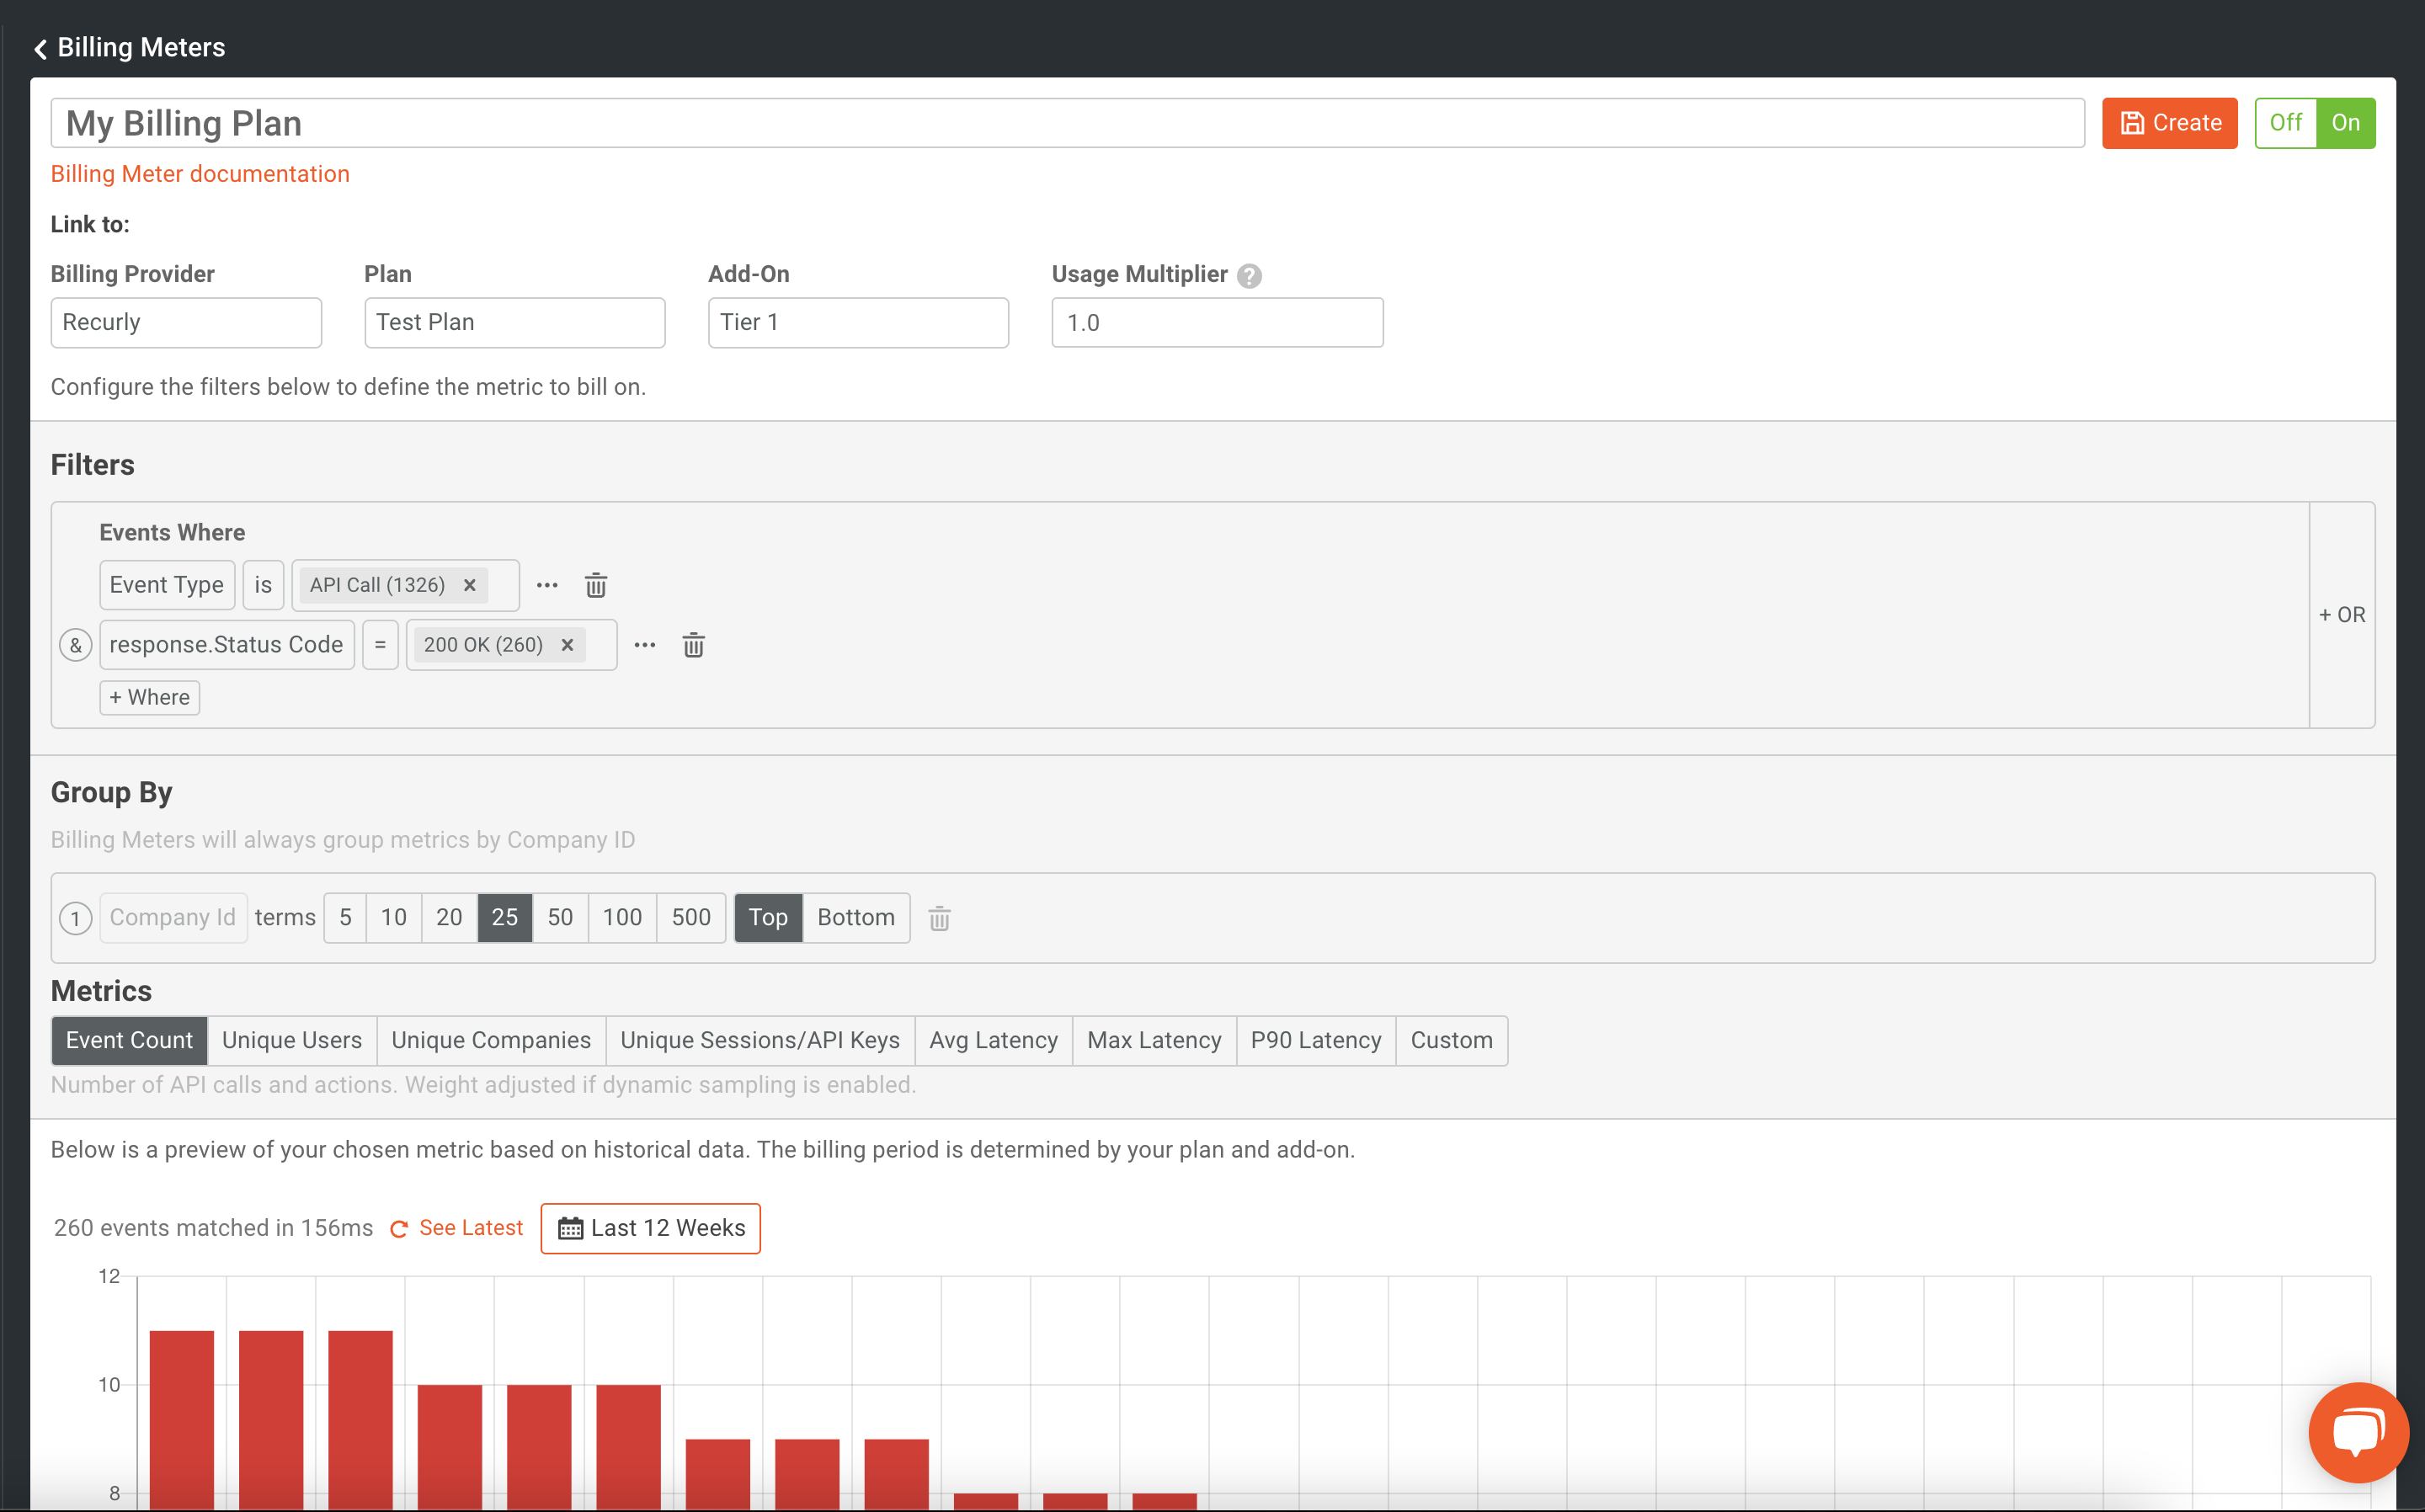Click the Billing Meters header title
Image resolution: width=2425 pixels, height=1512 pixels.
(x=141, y=48)
